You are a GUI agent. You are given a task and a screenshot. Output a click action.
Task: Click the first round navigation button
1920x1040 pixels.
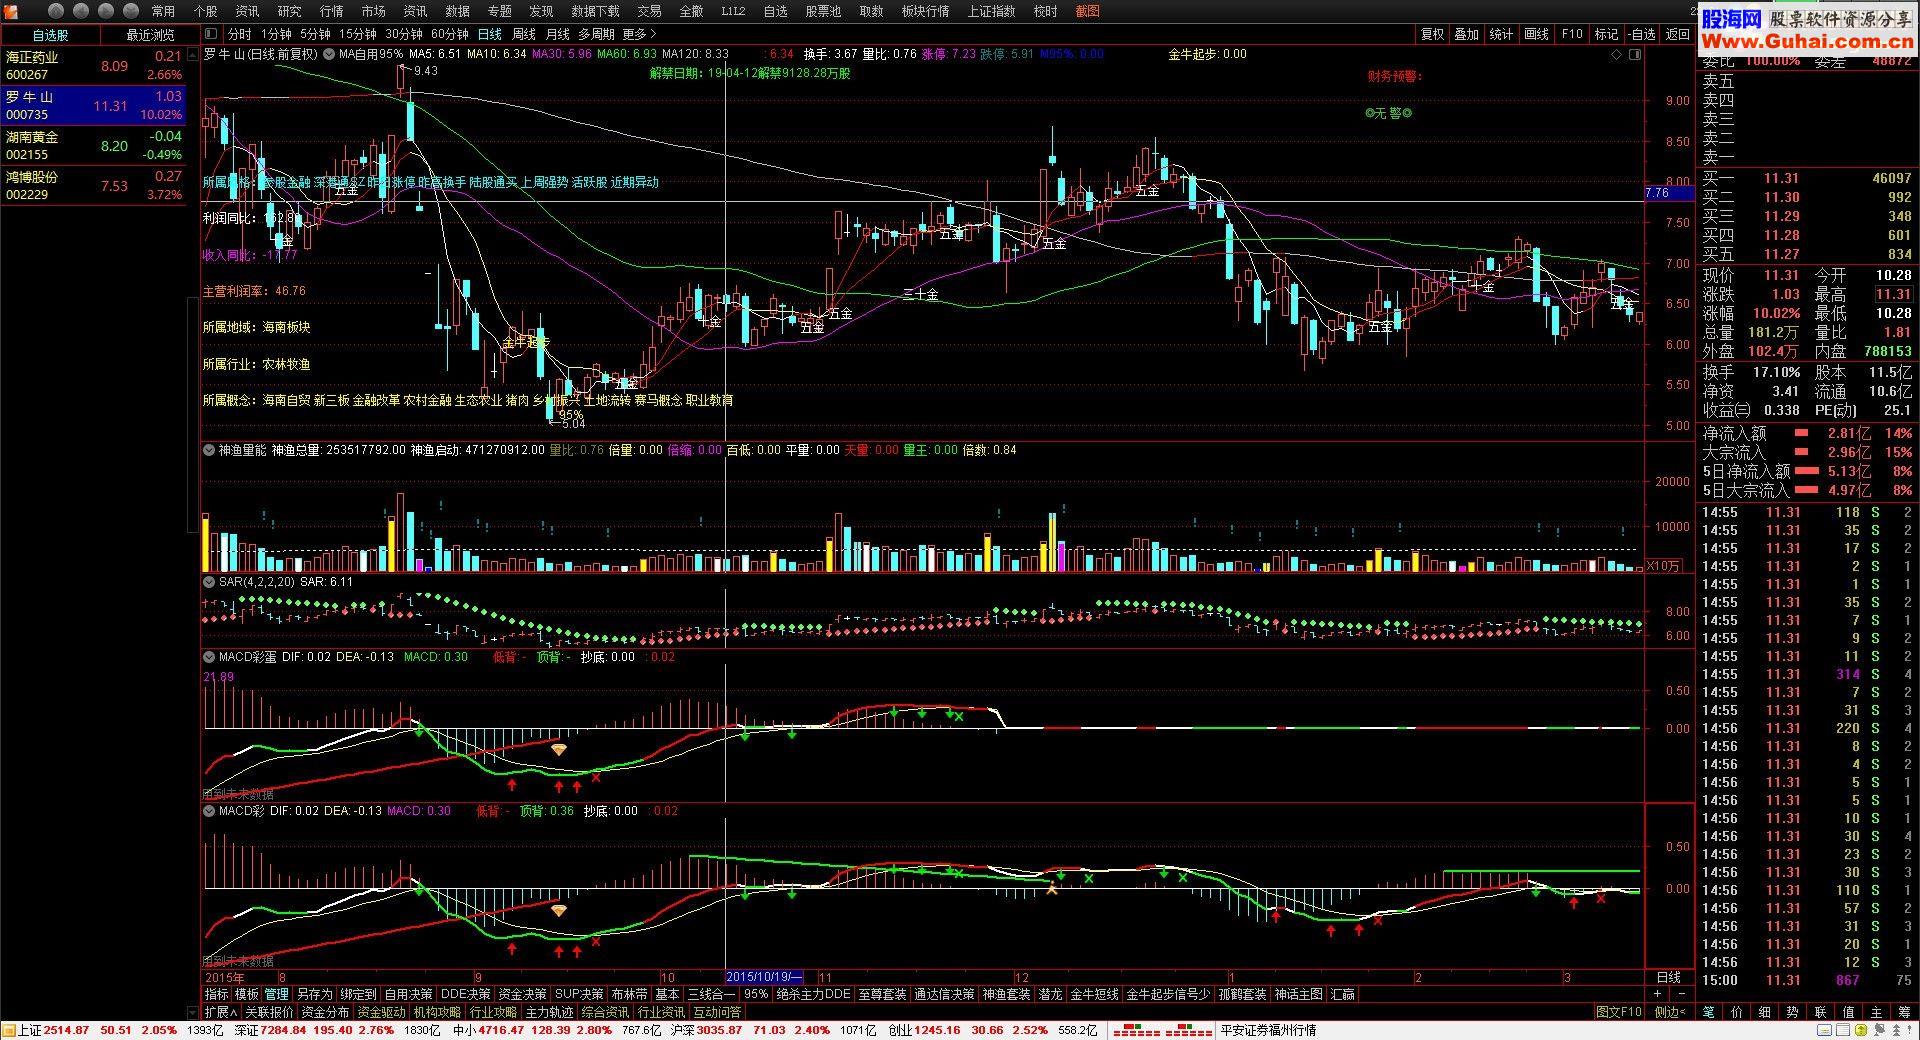click(x=55, y=11)
